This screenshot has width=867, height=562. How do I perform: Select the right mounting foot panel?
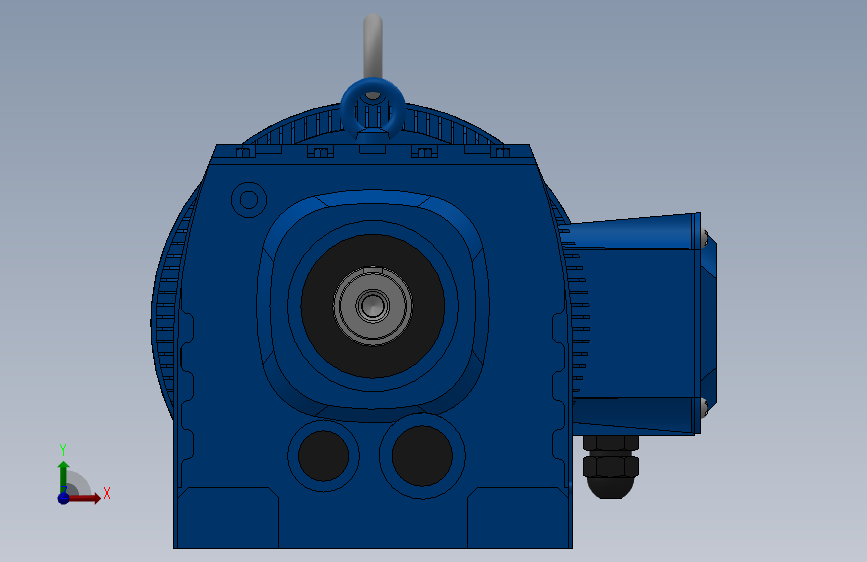tap(518, 518)
